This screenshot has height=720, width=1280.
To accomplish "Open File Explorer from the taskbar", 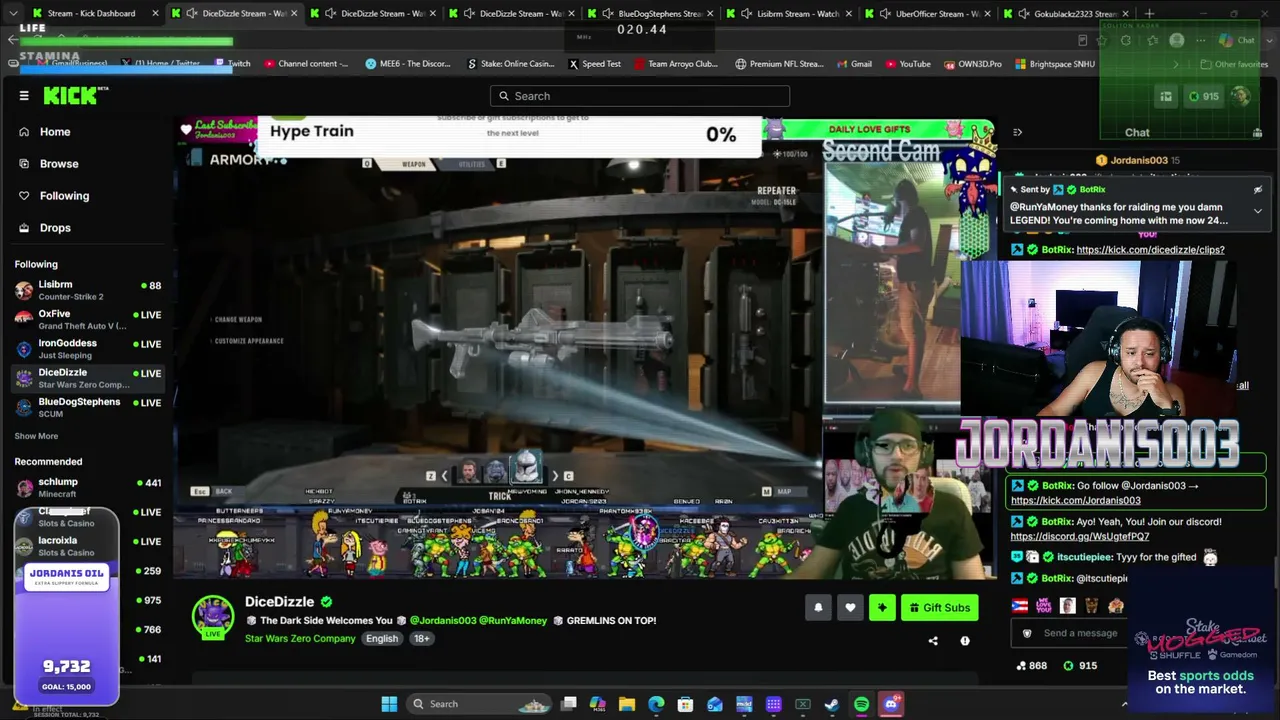I will tap(627, 704).
